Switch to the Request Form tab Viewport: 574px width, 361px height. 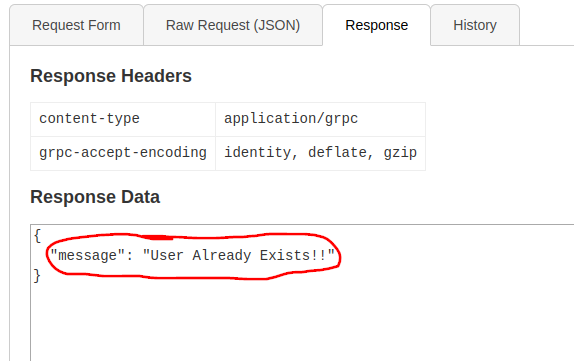click(x=76, y=25)
